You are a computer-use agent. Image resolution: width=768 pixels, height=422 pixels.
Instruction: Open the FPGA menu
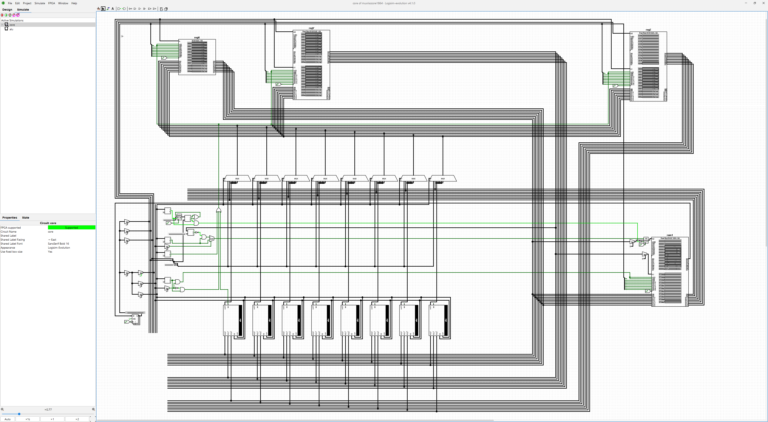tap(51, 3)
